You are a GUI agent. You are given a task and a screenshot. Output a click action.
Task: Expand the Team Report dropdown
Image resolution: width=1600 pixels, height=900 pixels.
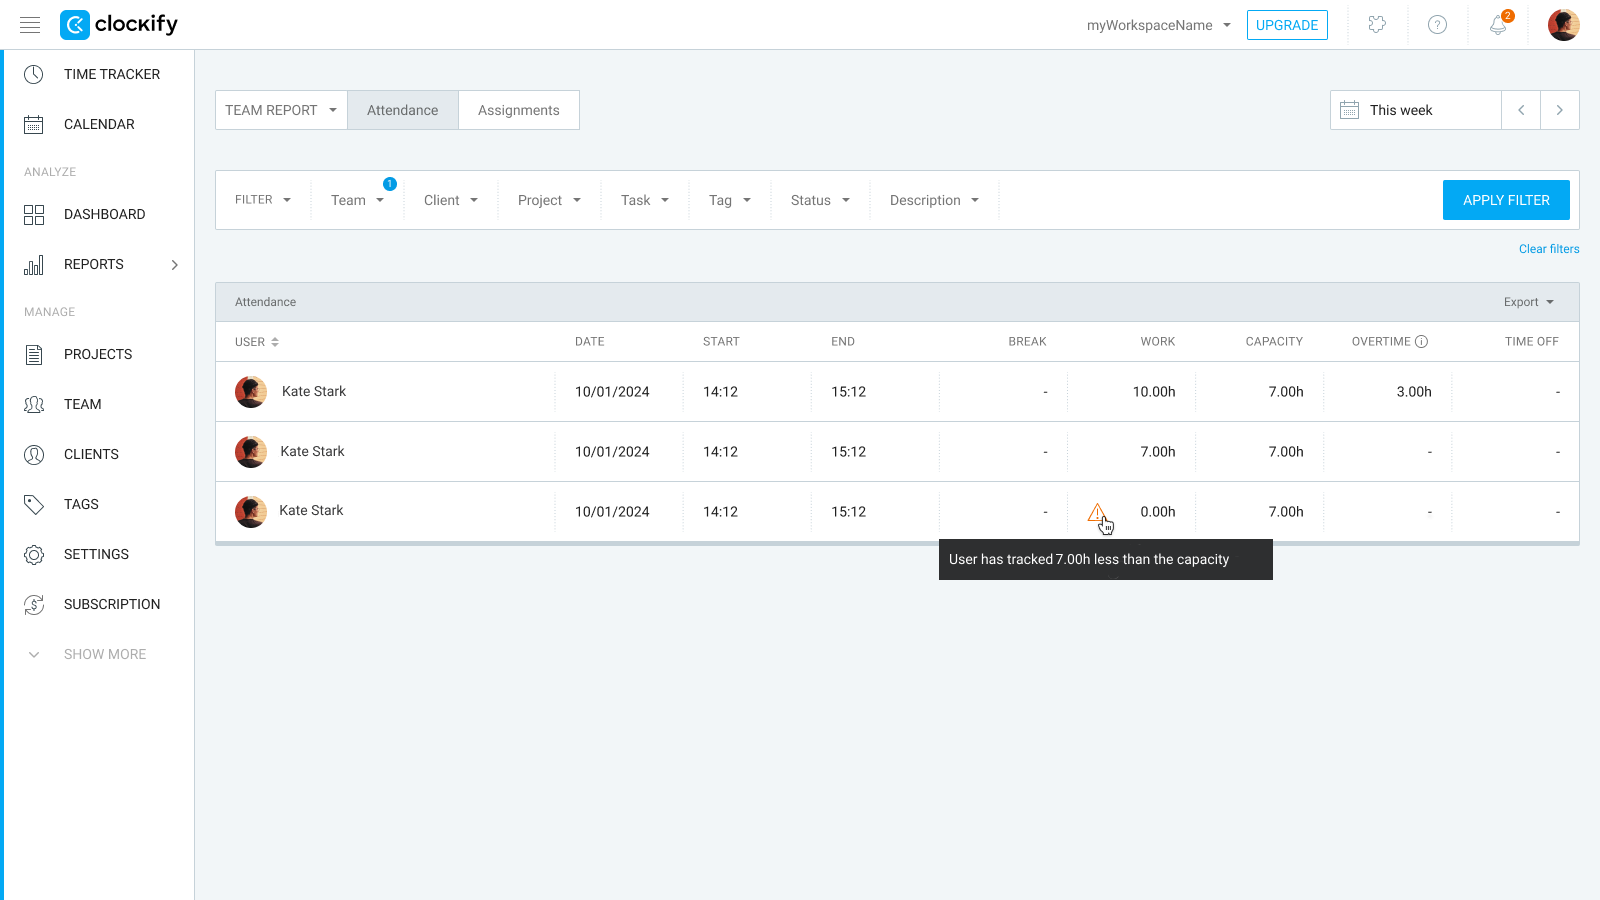[x=281, y=110]
